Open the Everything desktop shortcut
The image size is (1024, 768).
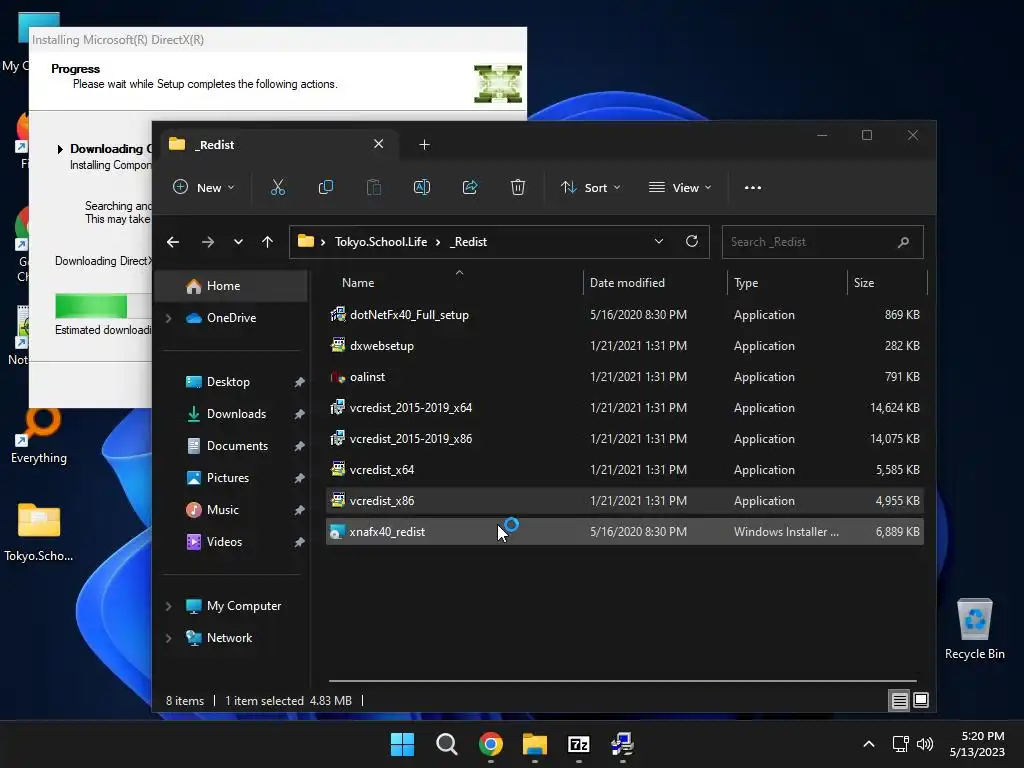[39, 434]
